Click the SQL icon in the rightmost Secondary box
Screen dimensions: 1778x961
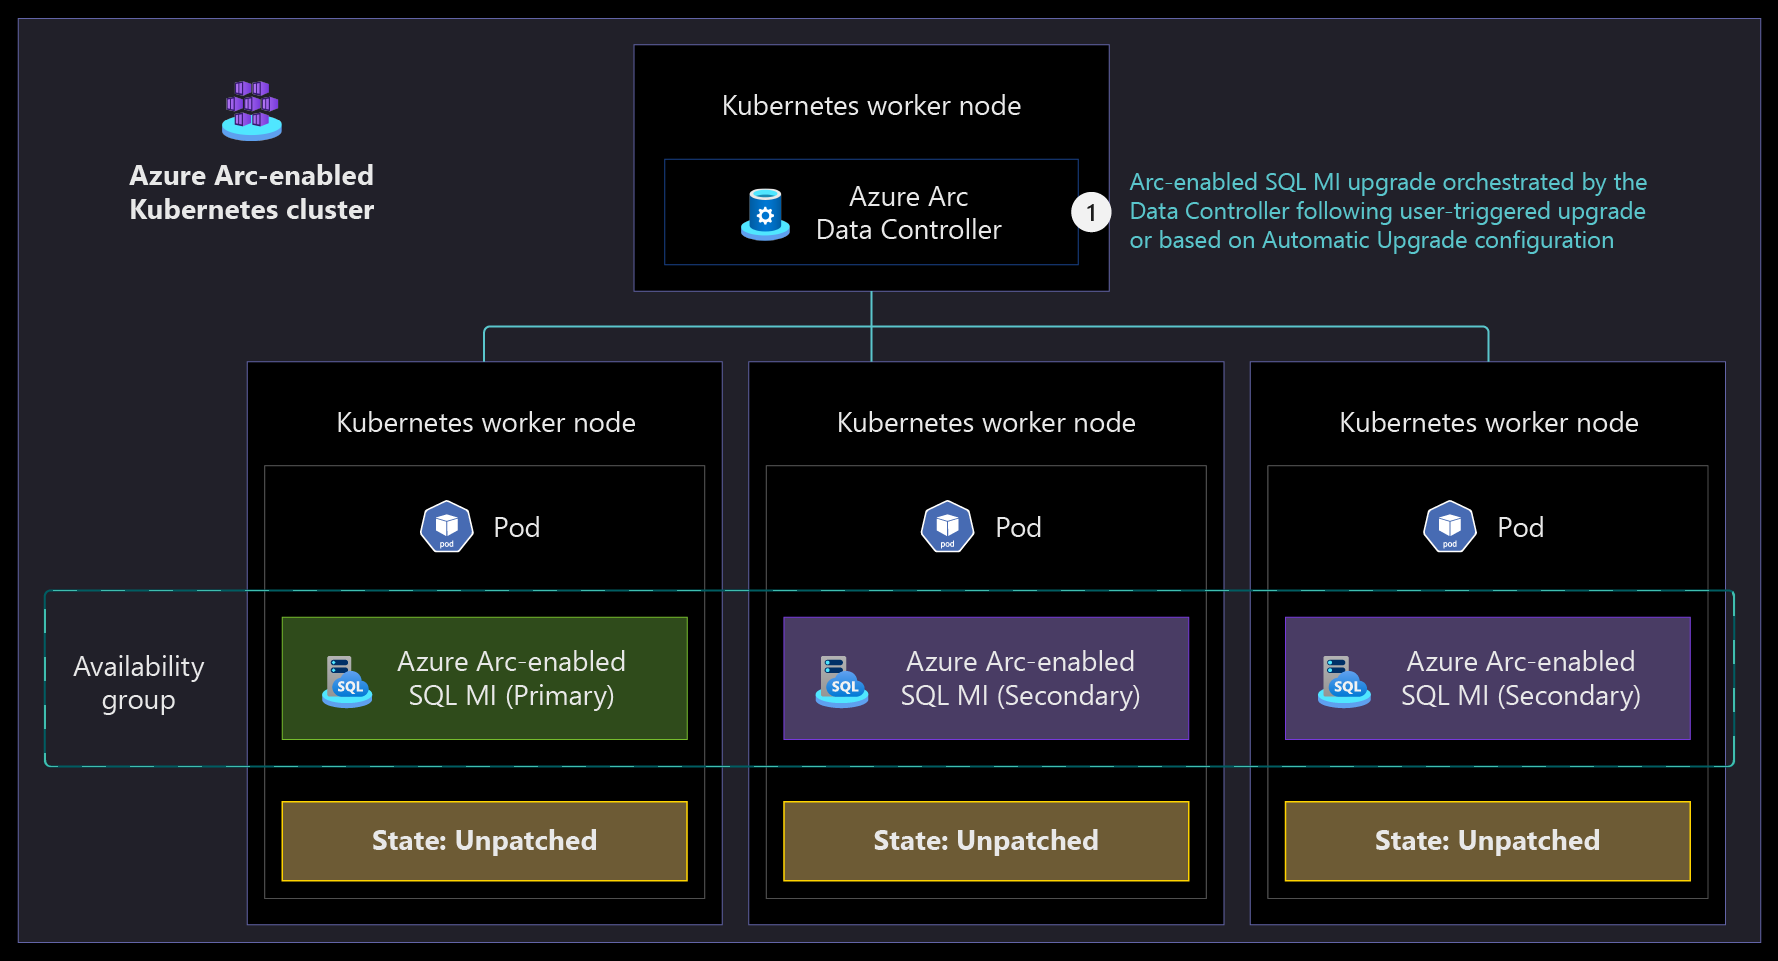point(1344,681)
